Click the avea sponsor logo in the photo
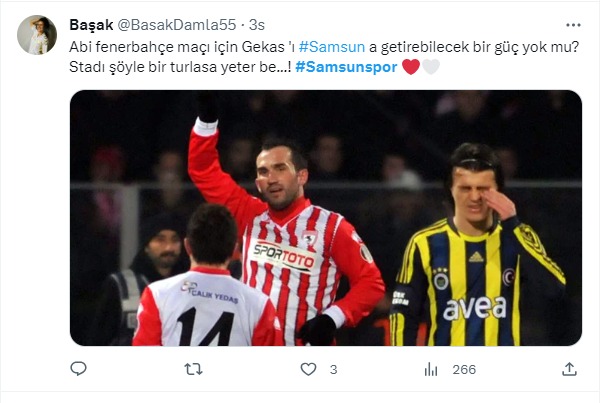This screenshot has width=607, height=403. pos(475,308)
